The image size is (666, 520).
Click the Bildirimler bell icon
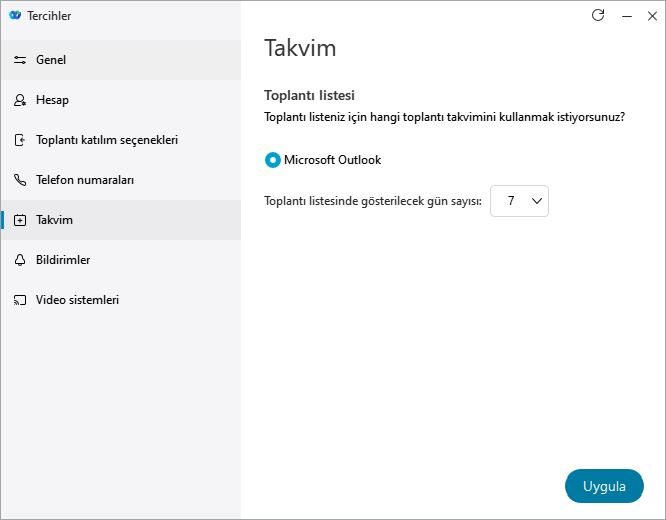pyautogui.click(x=20, y=260)
